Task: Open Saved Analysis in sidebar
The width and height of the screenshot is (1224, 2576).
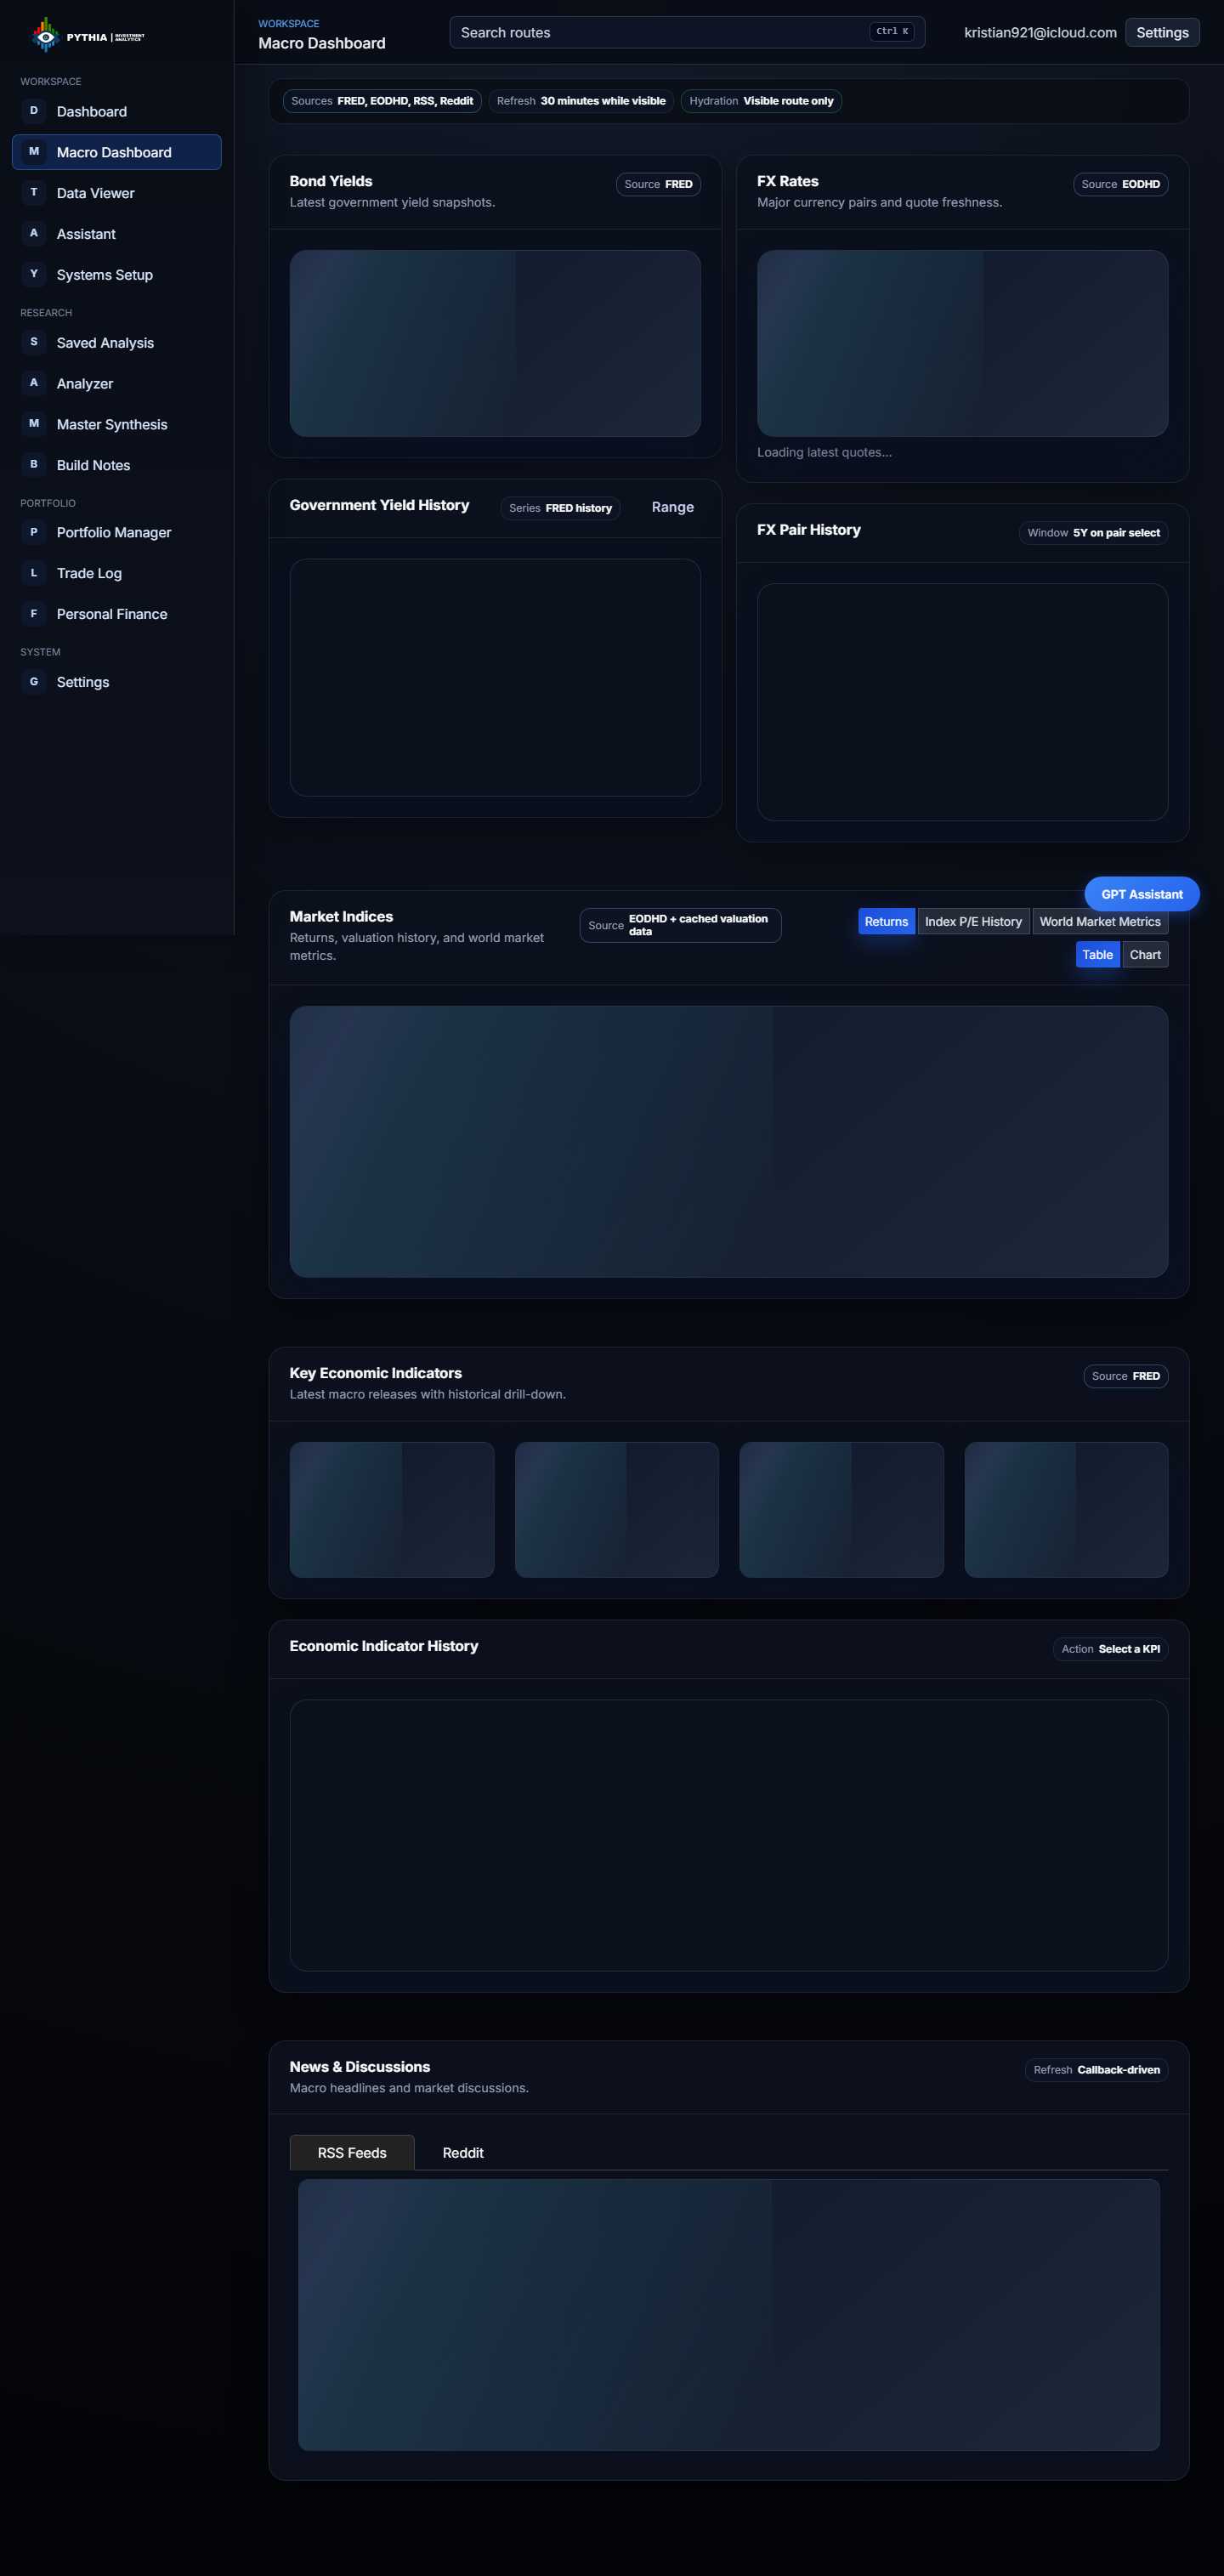Action: click(x=116, y=342)
